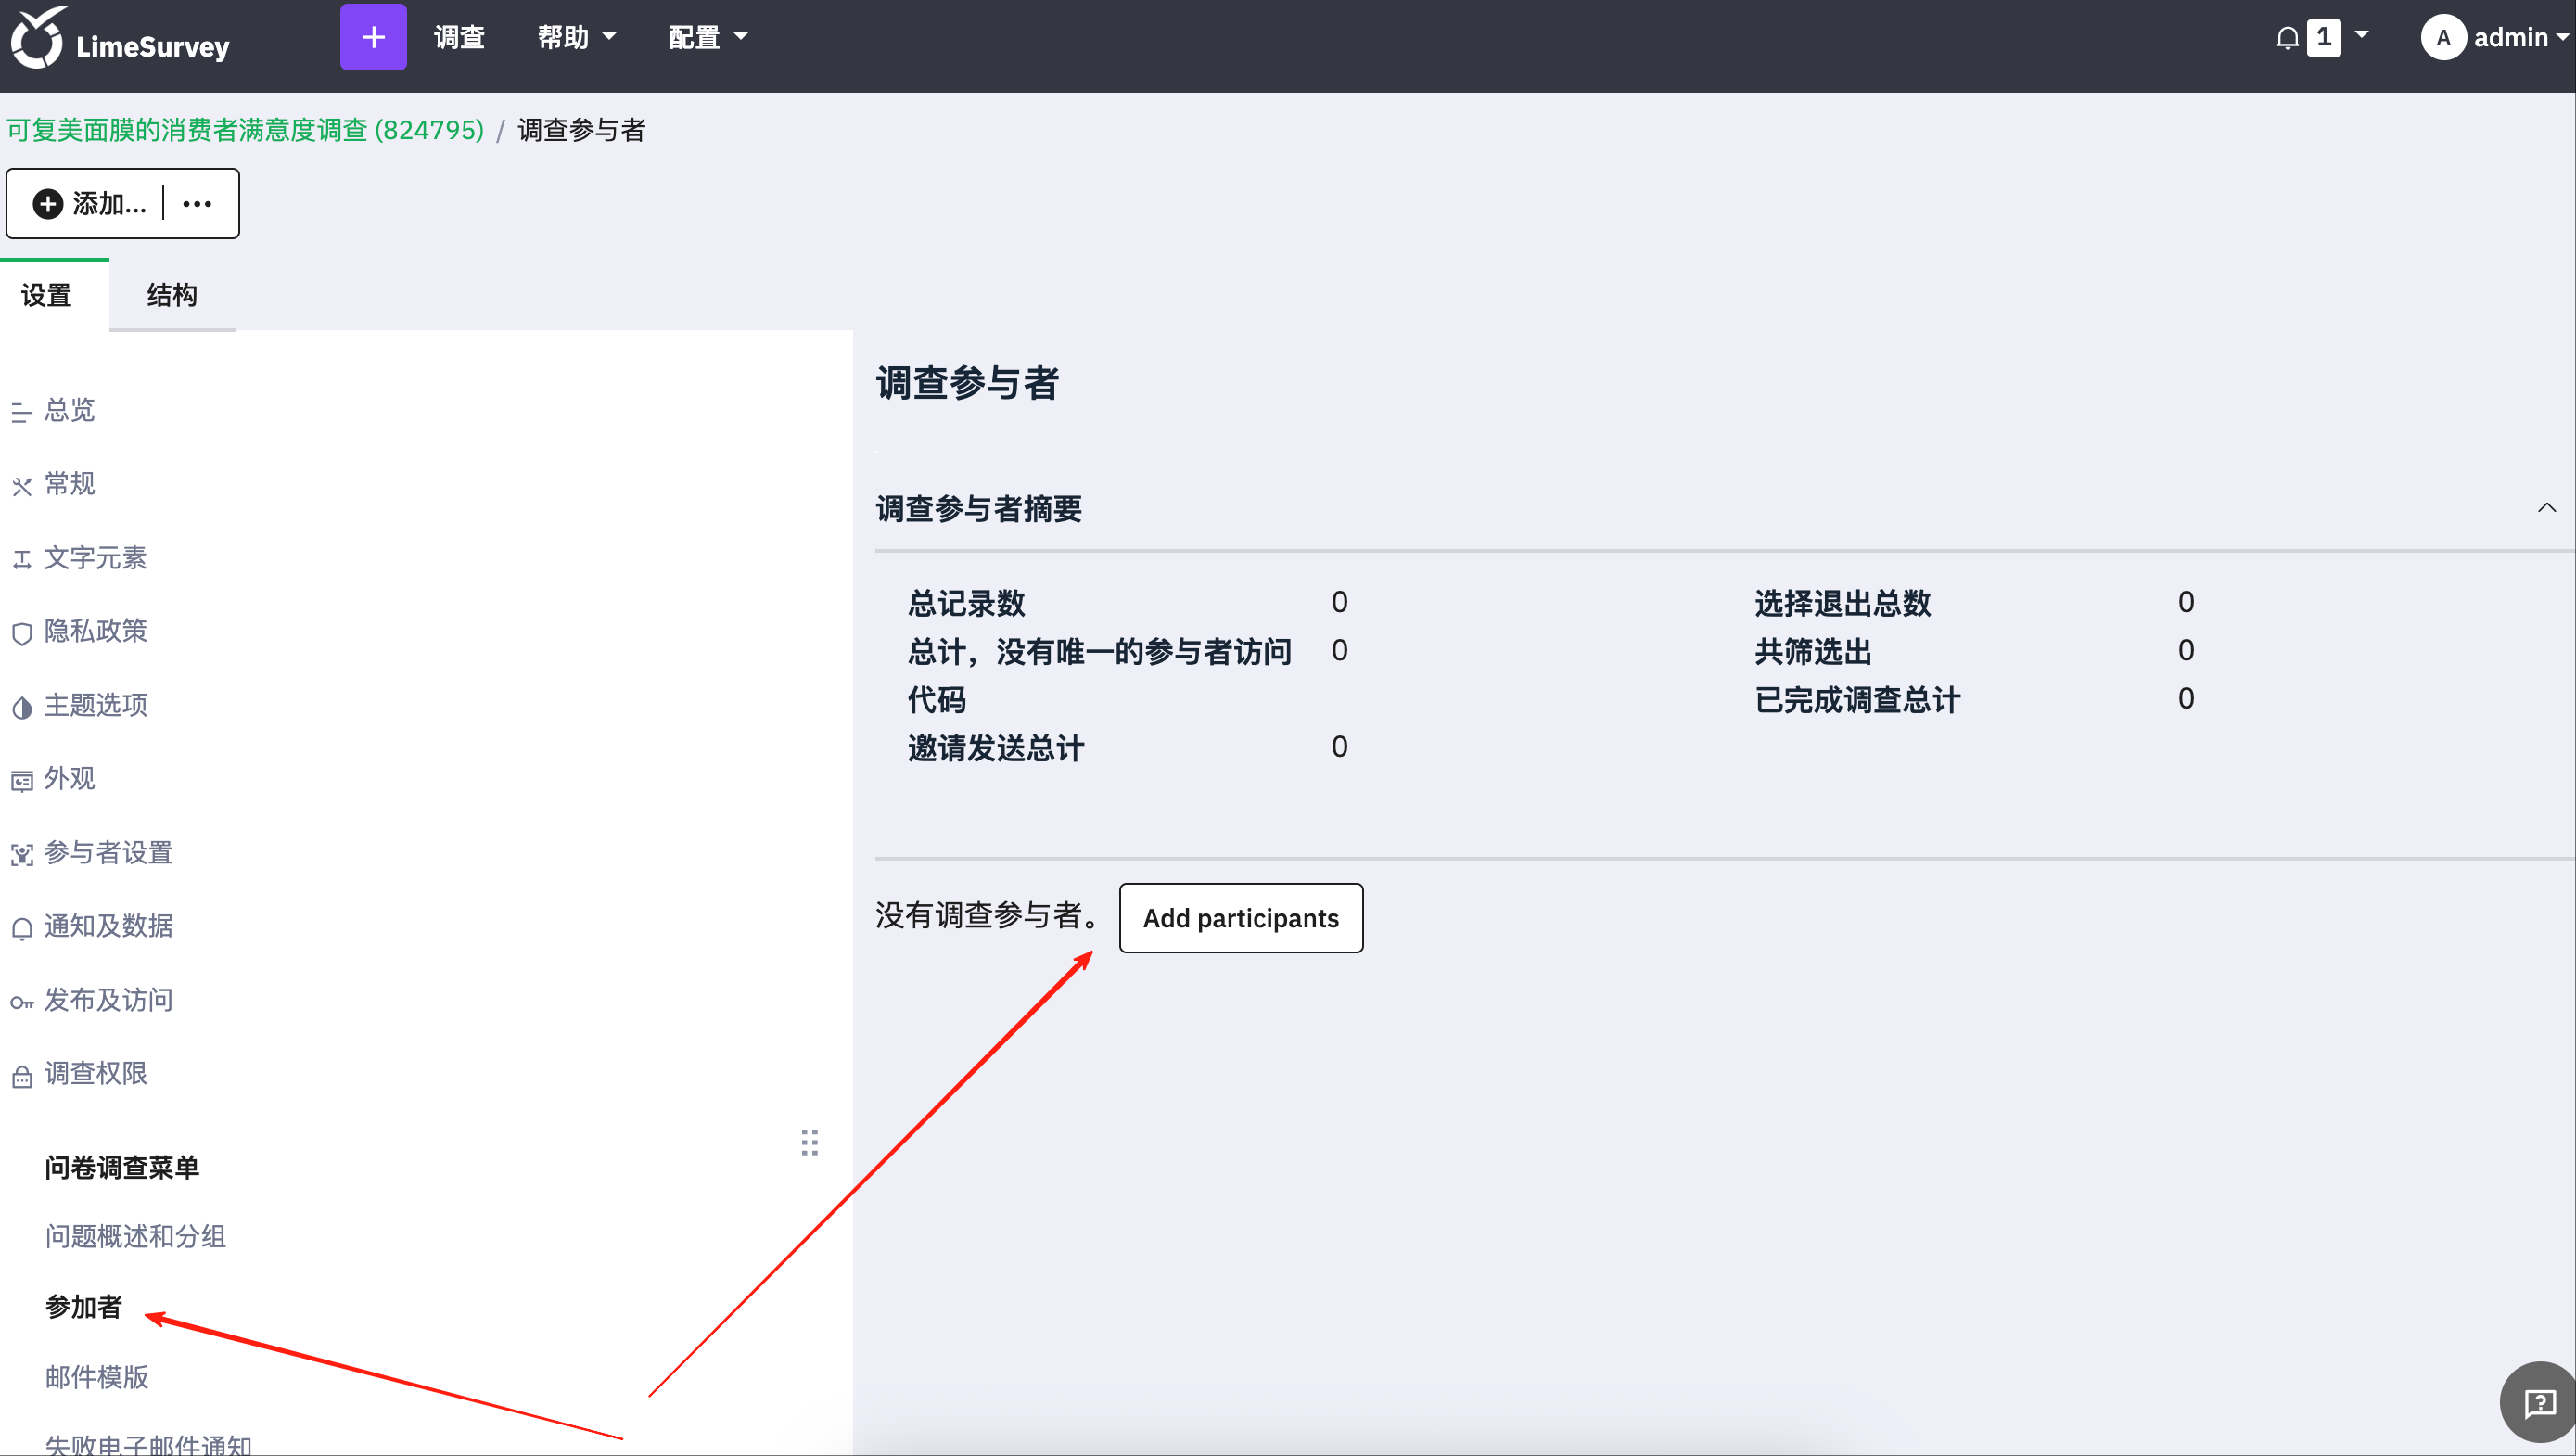2576x1456 pixels.
Task: Switch to the 设置 tab
Action: [46, 295]
